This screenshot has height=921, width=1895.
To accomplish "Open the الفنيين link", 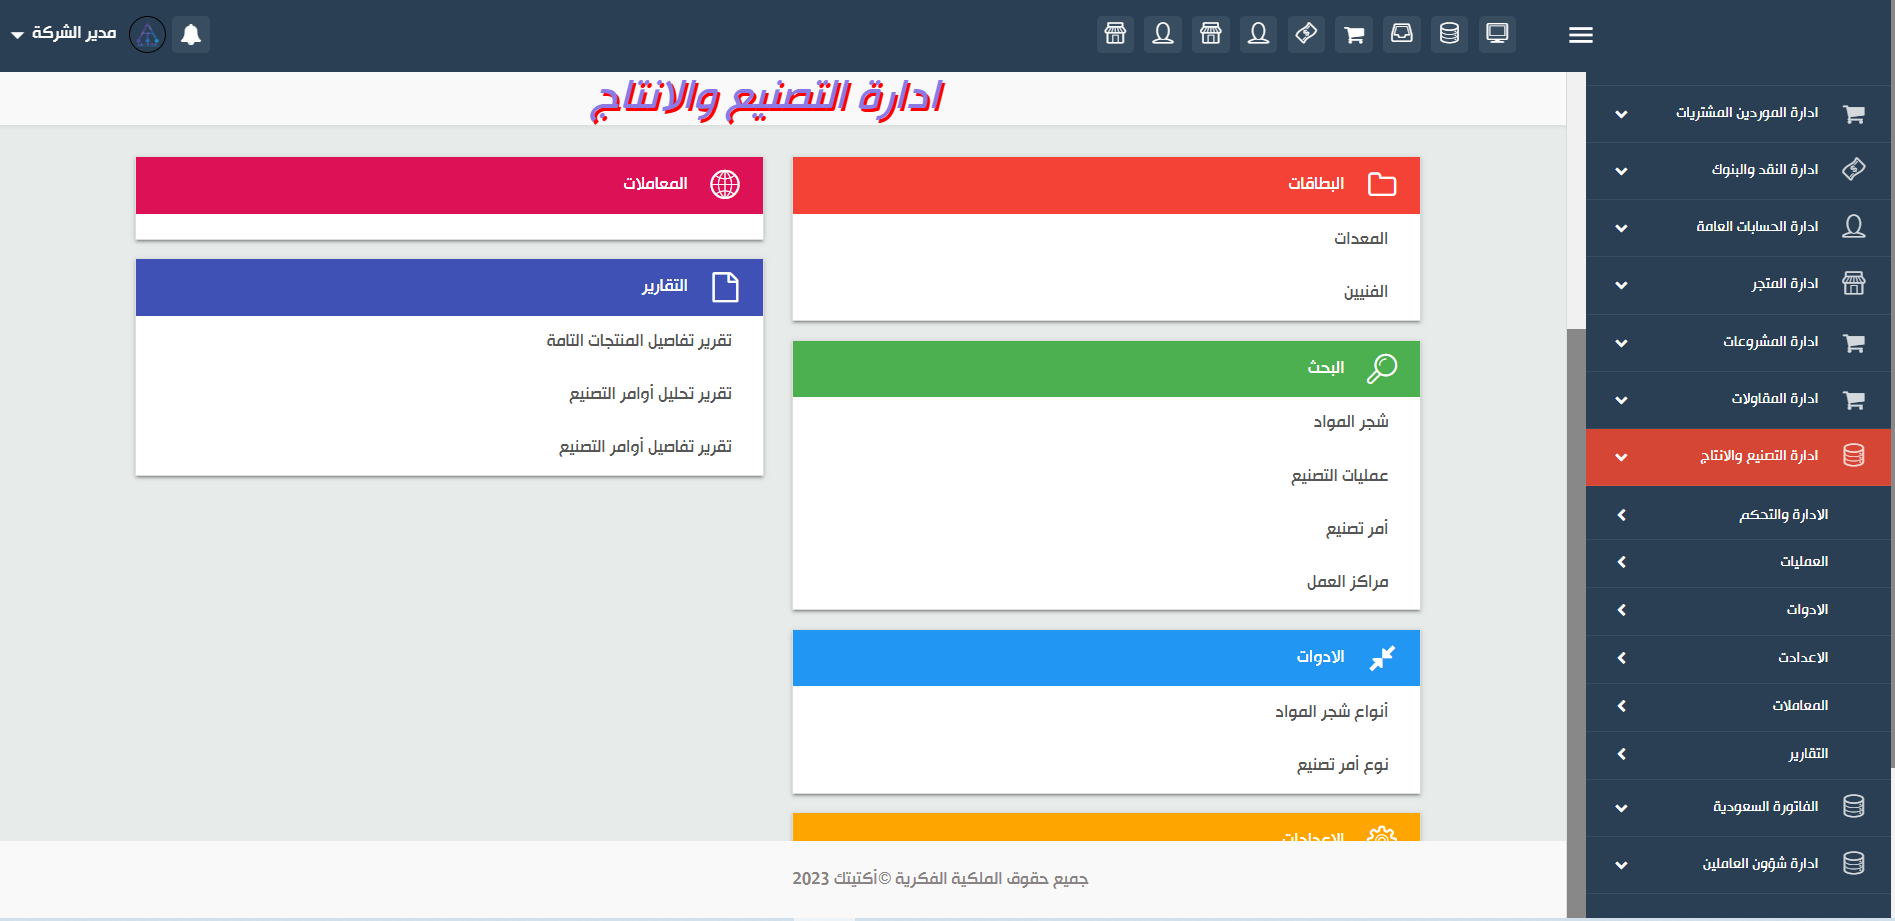I will point(1365,292).
